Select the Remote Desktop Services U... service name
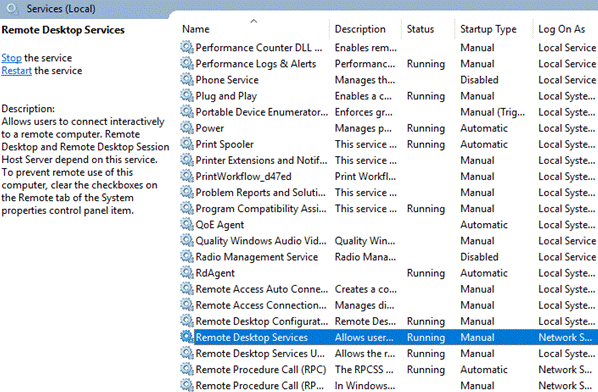Screen dimensions: 598x392 coord(260,353)
